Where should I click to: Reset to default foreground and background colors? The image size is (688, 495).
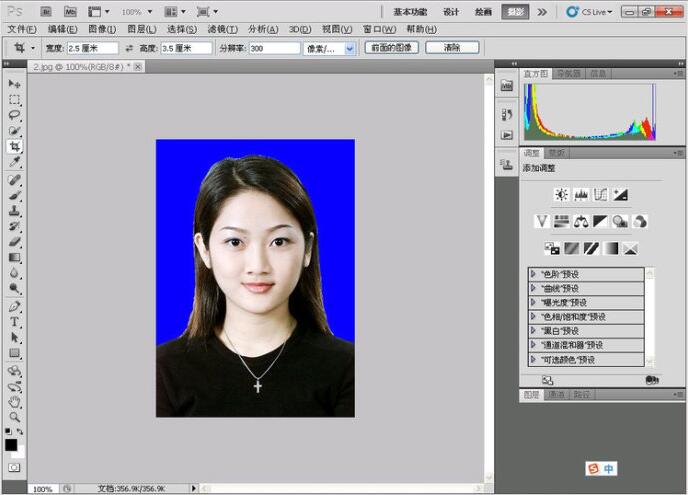[7, 431]
